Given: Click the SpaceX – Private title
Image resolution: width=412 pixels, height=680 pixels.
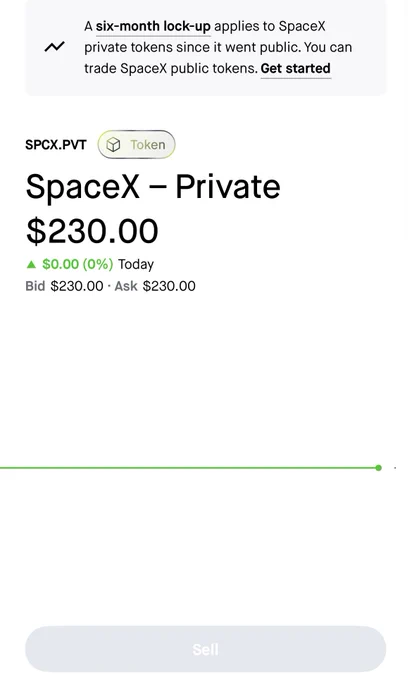Looking at the screenshot, I should pyautogui.click(x=153, y=186).
